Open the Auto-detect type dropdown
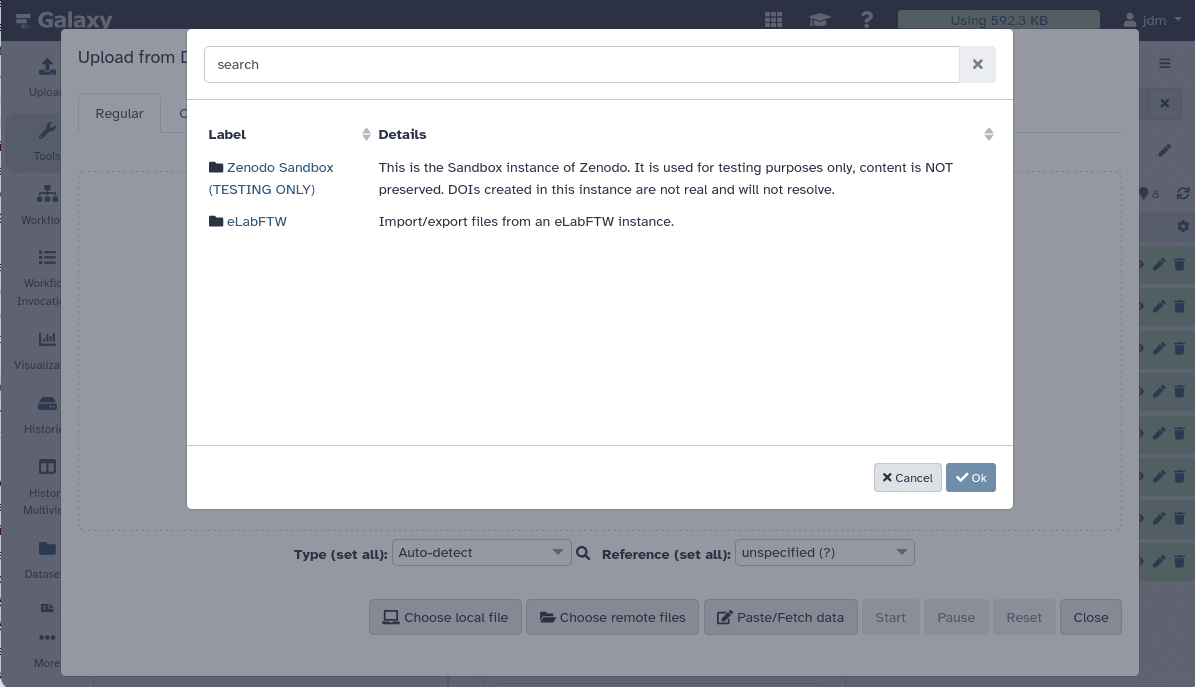The height and width of the screenshot is (687, 1195). pos(481,552)
